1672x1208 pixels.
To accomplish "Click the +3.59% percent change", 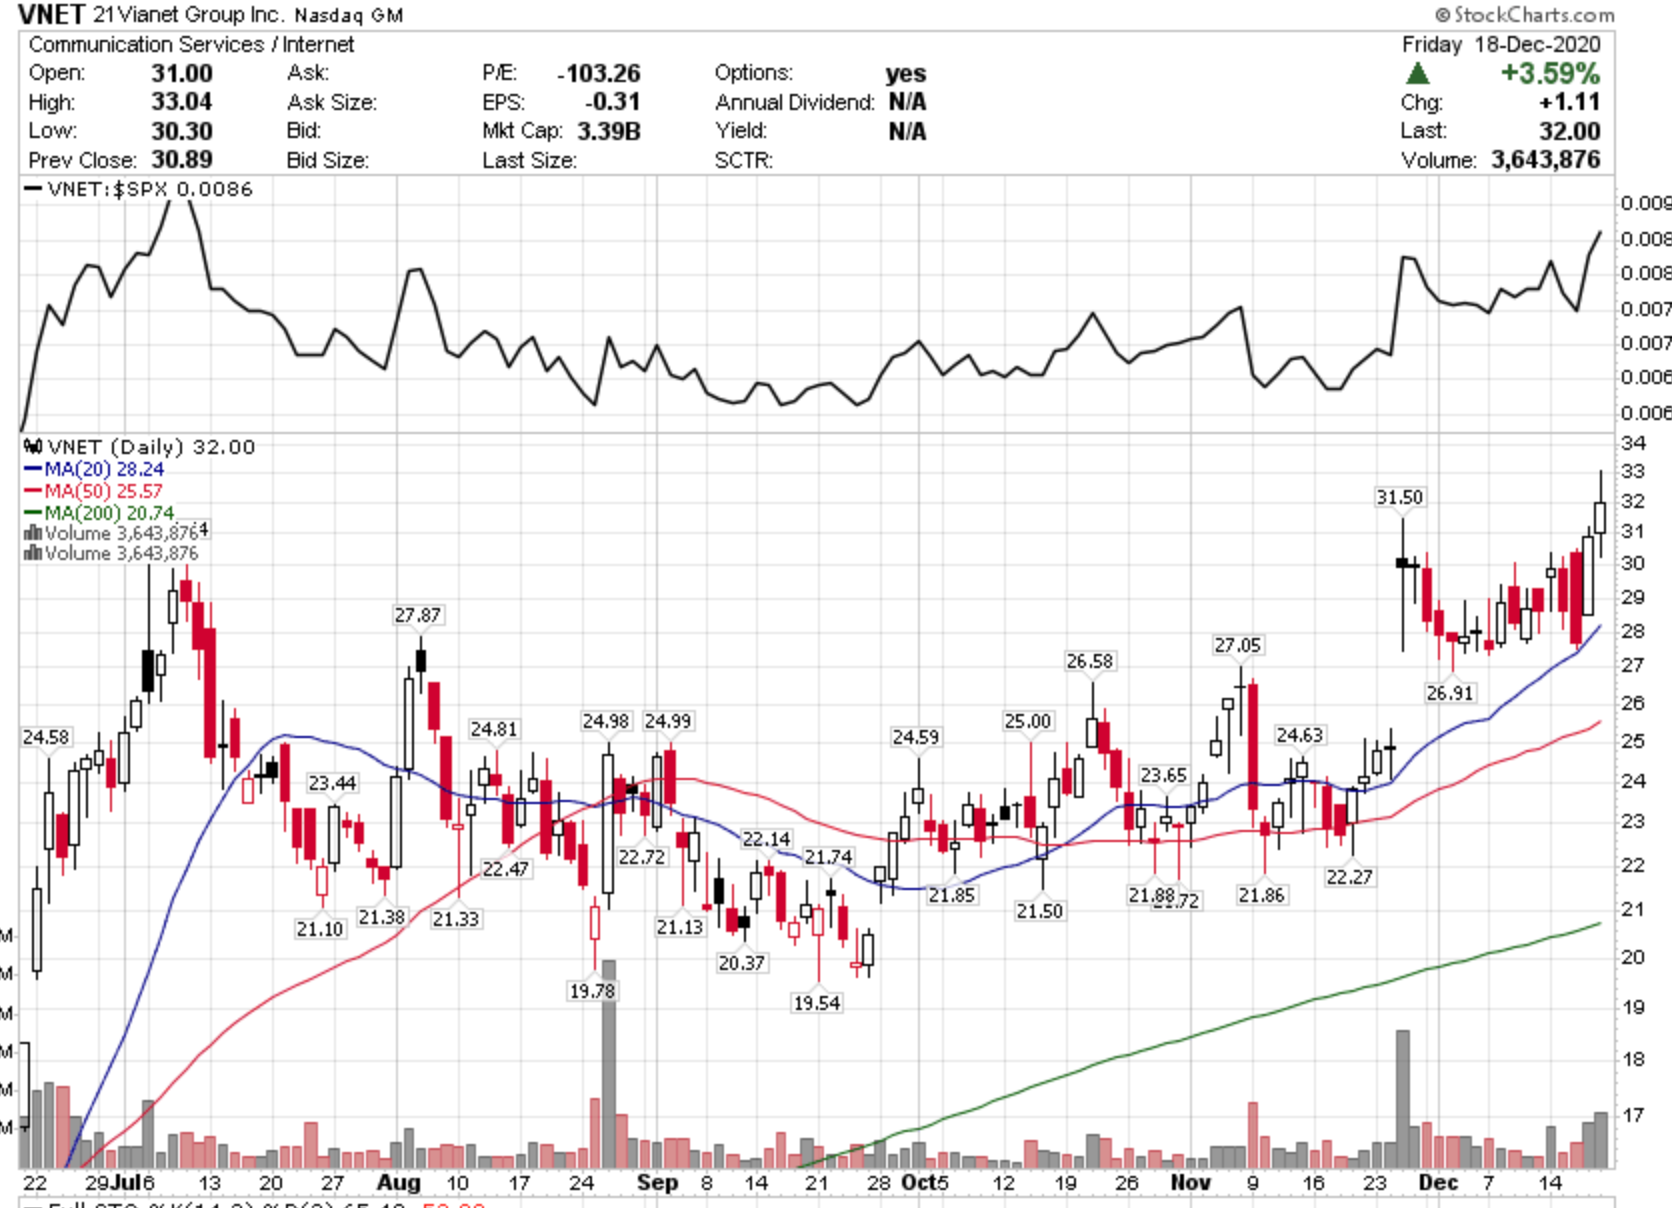I will tap(1550, 73).
